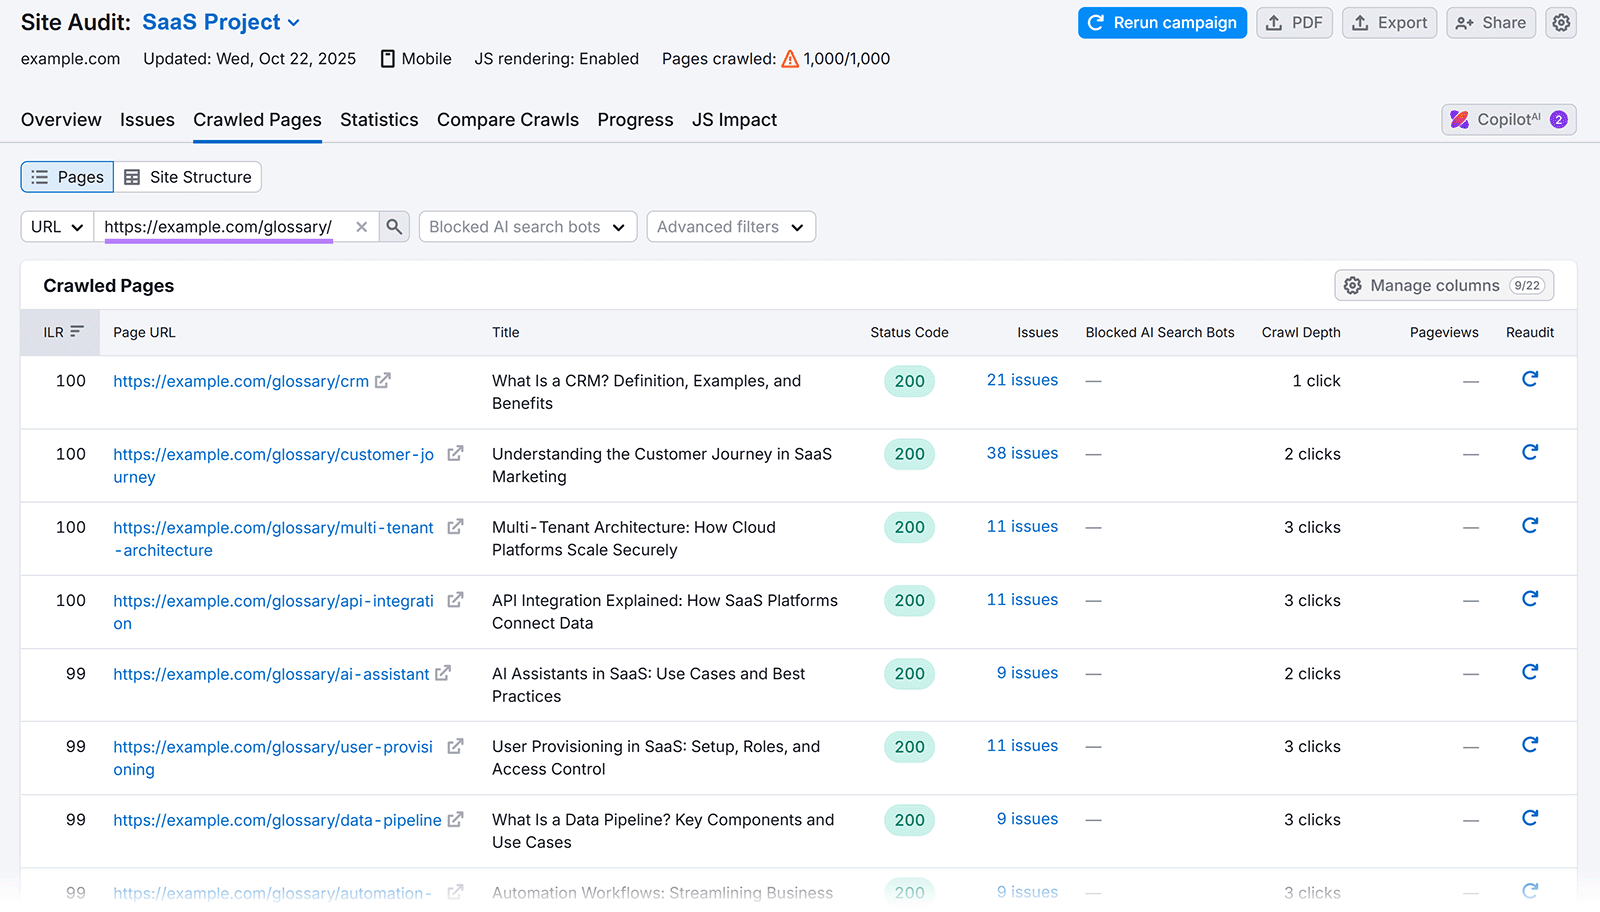
Task: Click the '1 click' crawl depth cell
Action: [x=1316, y=381]
